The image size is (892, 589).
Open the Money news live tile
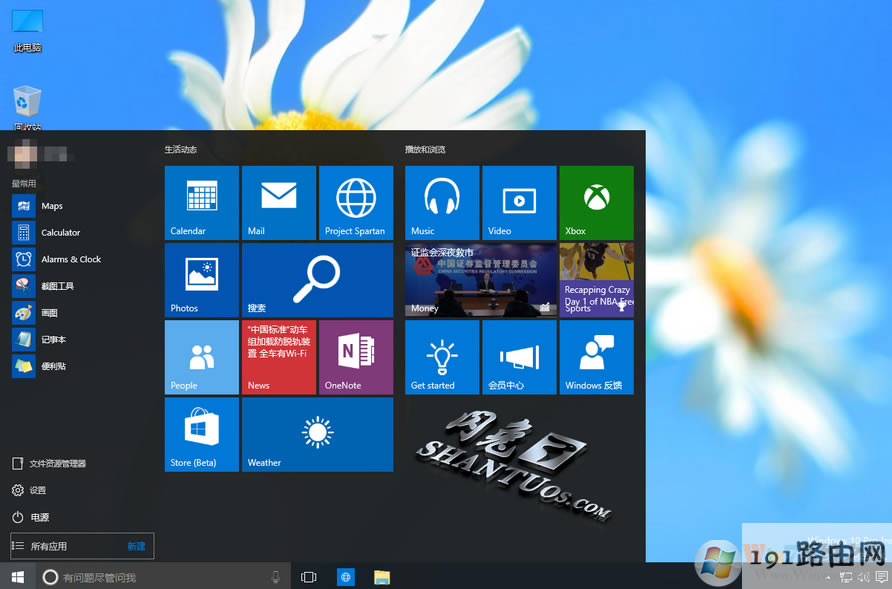tap(480, 280)
